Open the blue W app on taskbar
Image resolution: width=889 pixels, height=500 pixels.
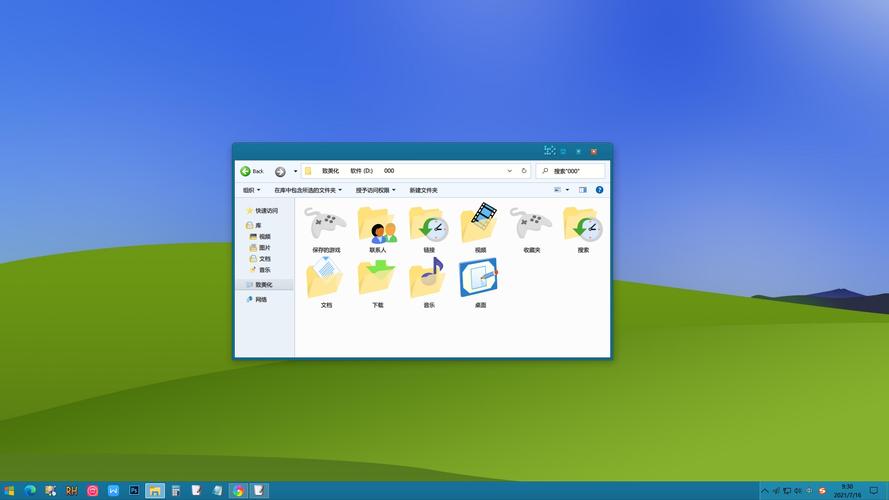(113, 490)
